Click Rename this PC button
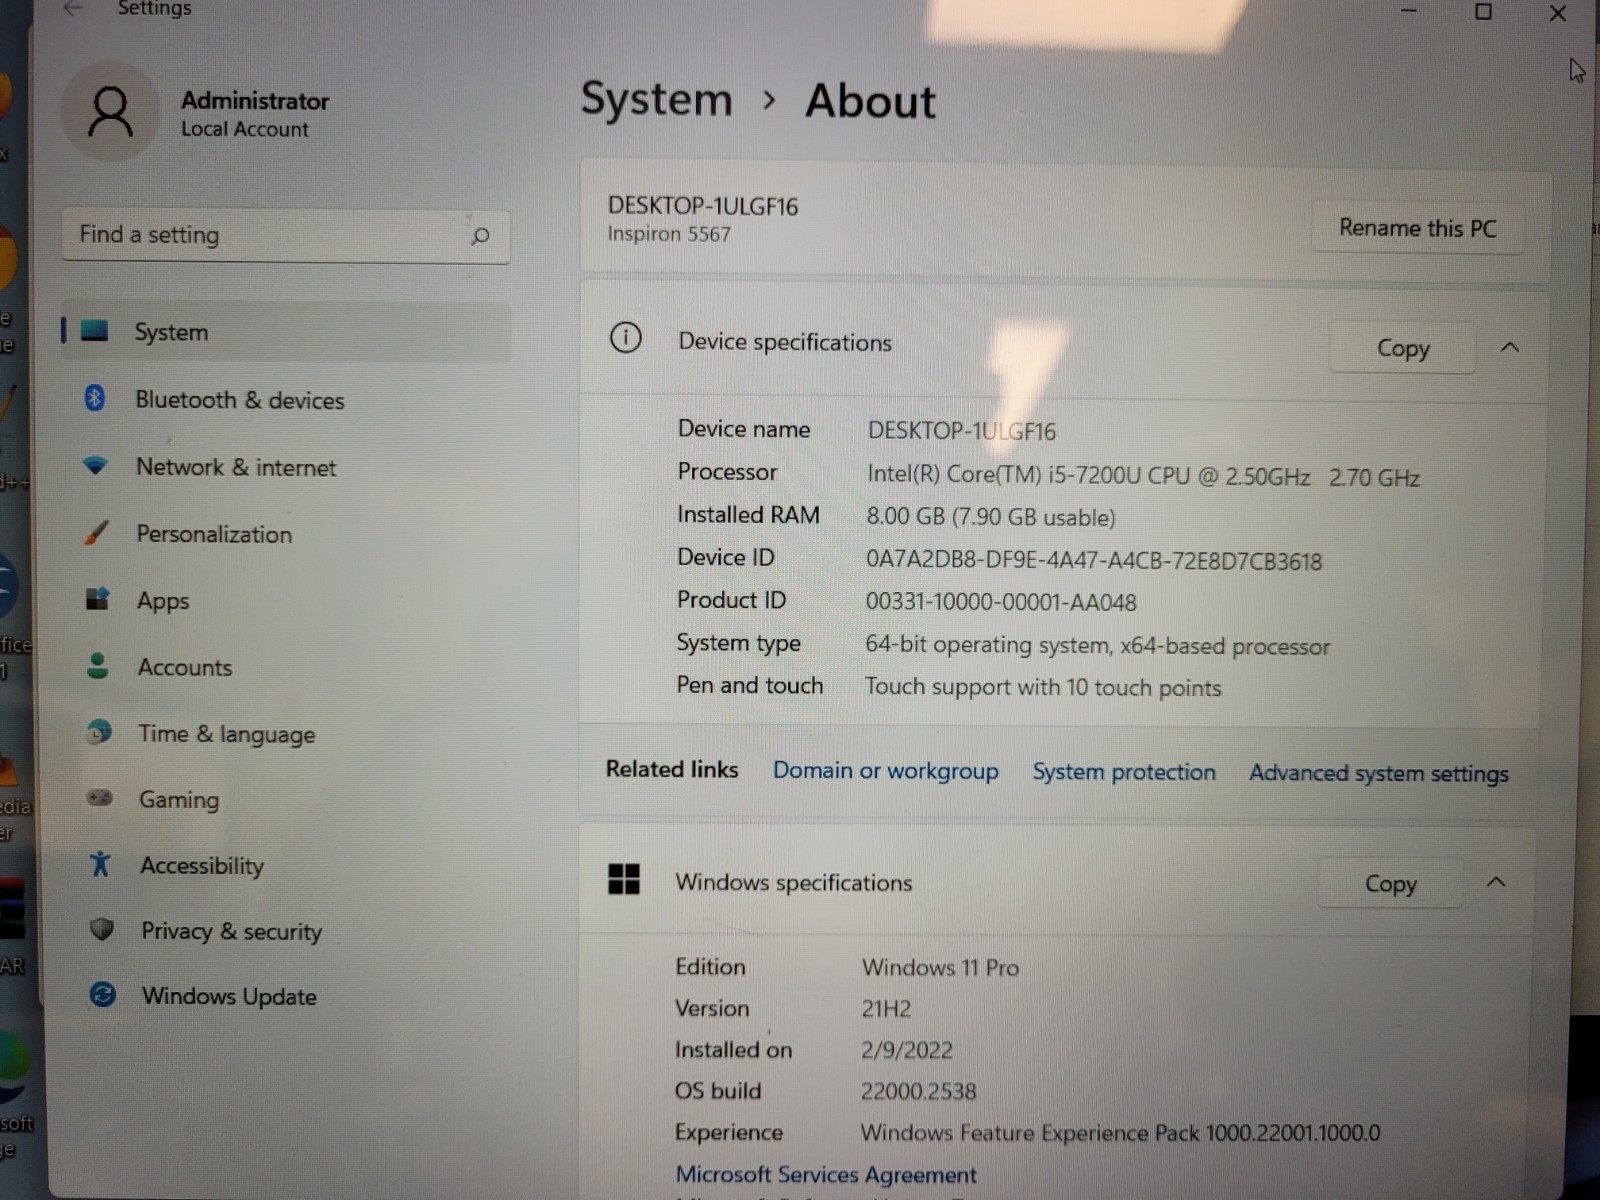This screenshot has width=1600, height=1200. click(1417, 228)
